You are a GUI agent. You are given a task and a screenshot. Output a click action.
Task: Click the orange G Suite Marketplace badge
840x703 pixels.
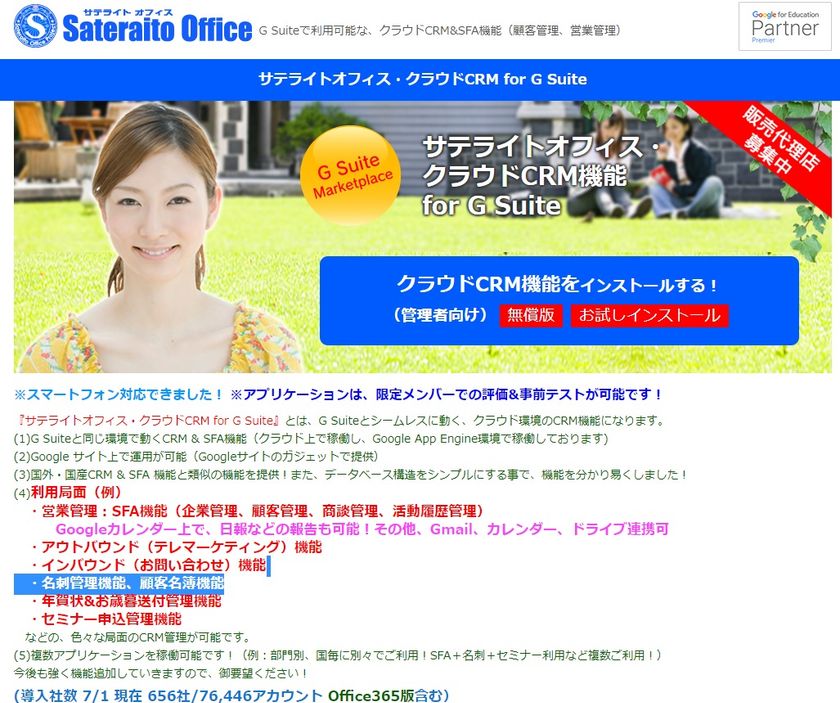(350, 175)
